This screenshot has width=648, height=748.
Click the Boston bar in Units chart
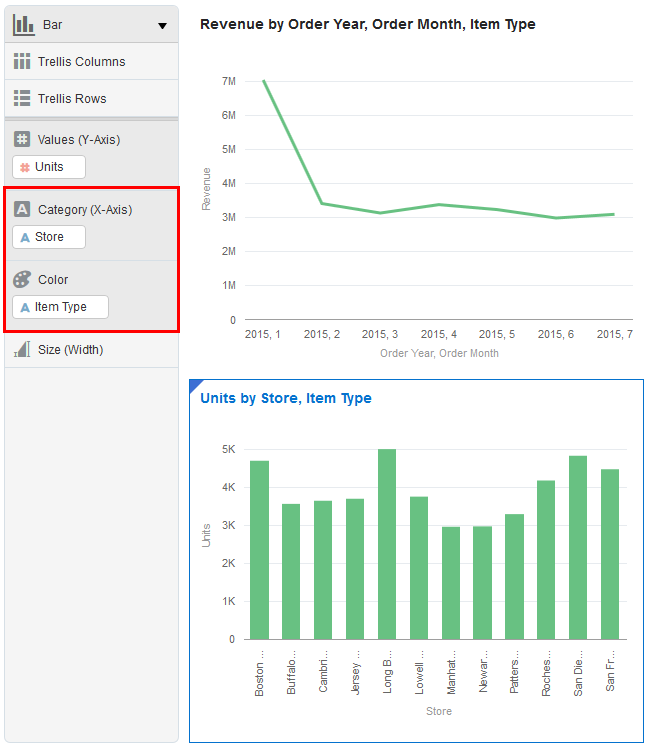260,550
